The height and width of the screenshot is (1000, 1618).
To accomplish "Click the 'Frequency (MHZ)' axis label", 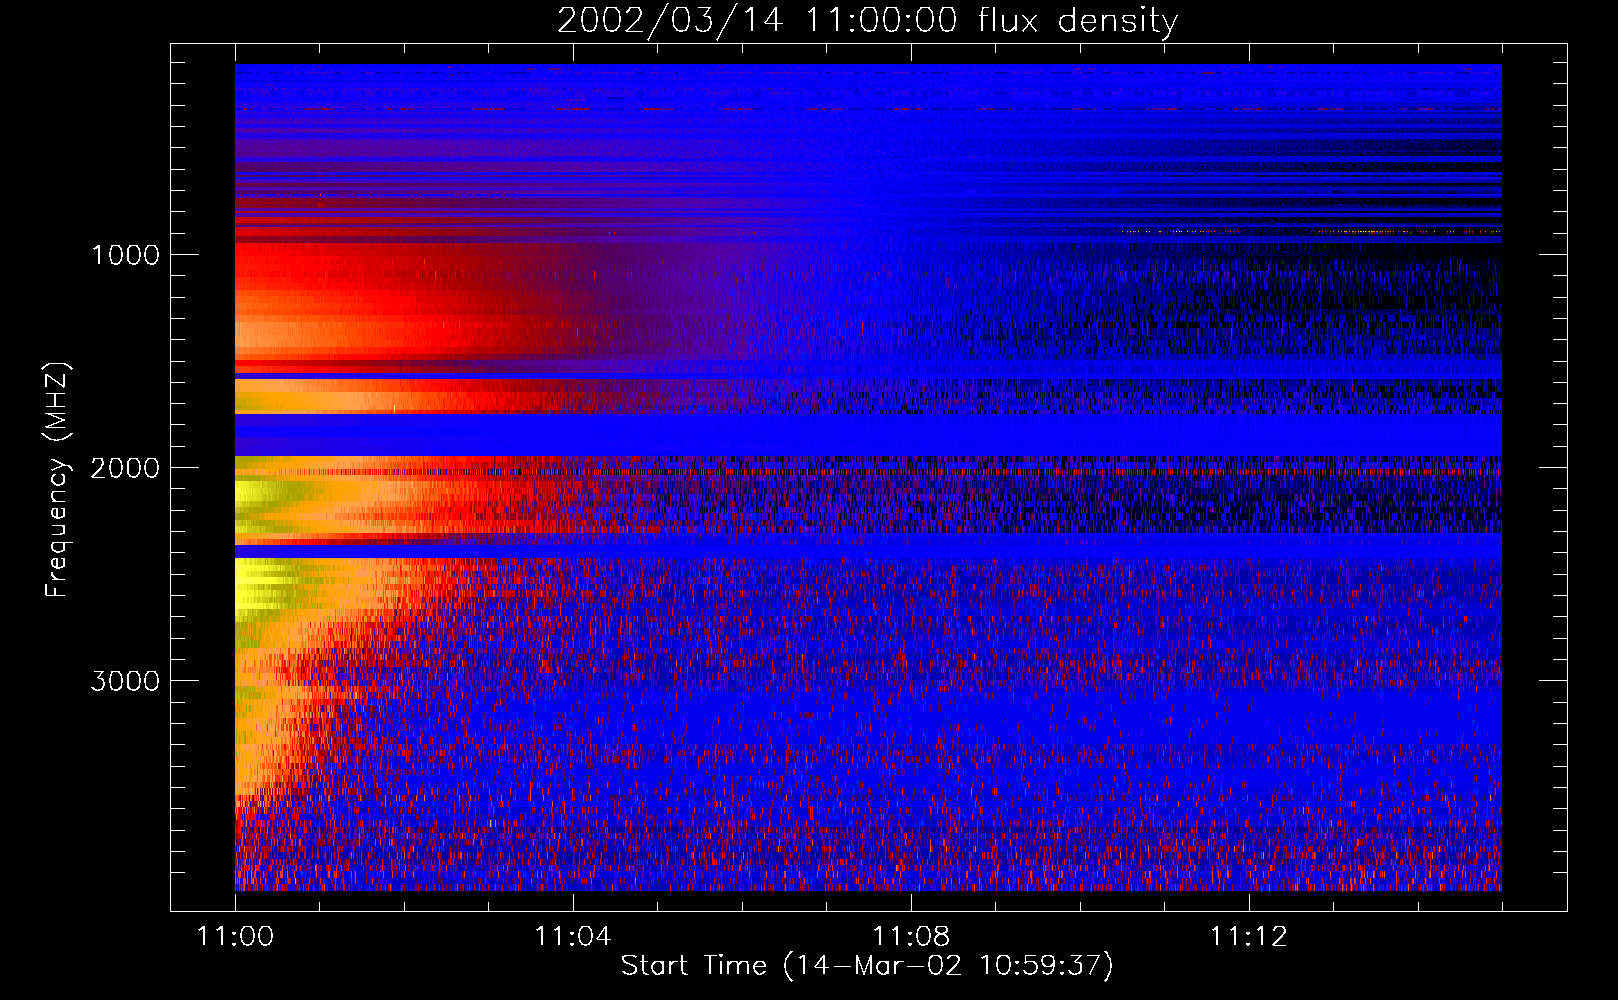I will pos(57,480).
